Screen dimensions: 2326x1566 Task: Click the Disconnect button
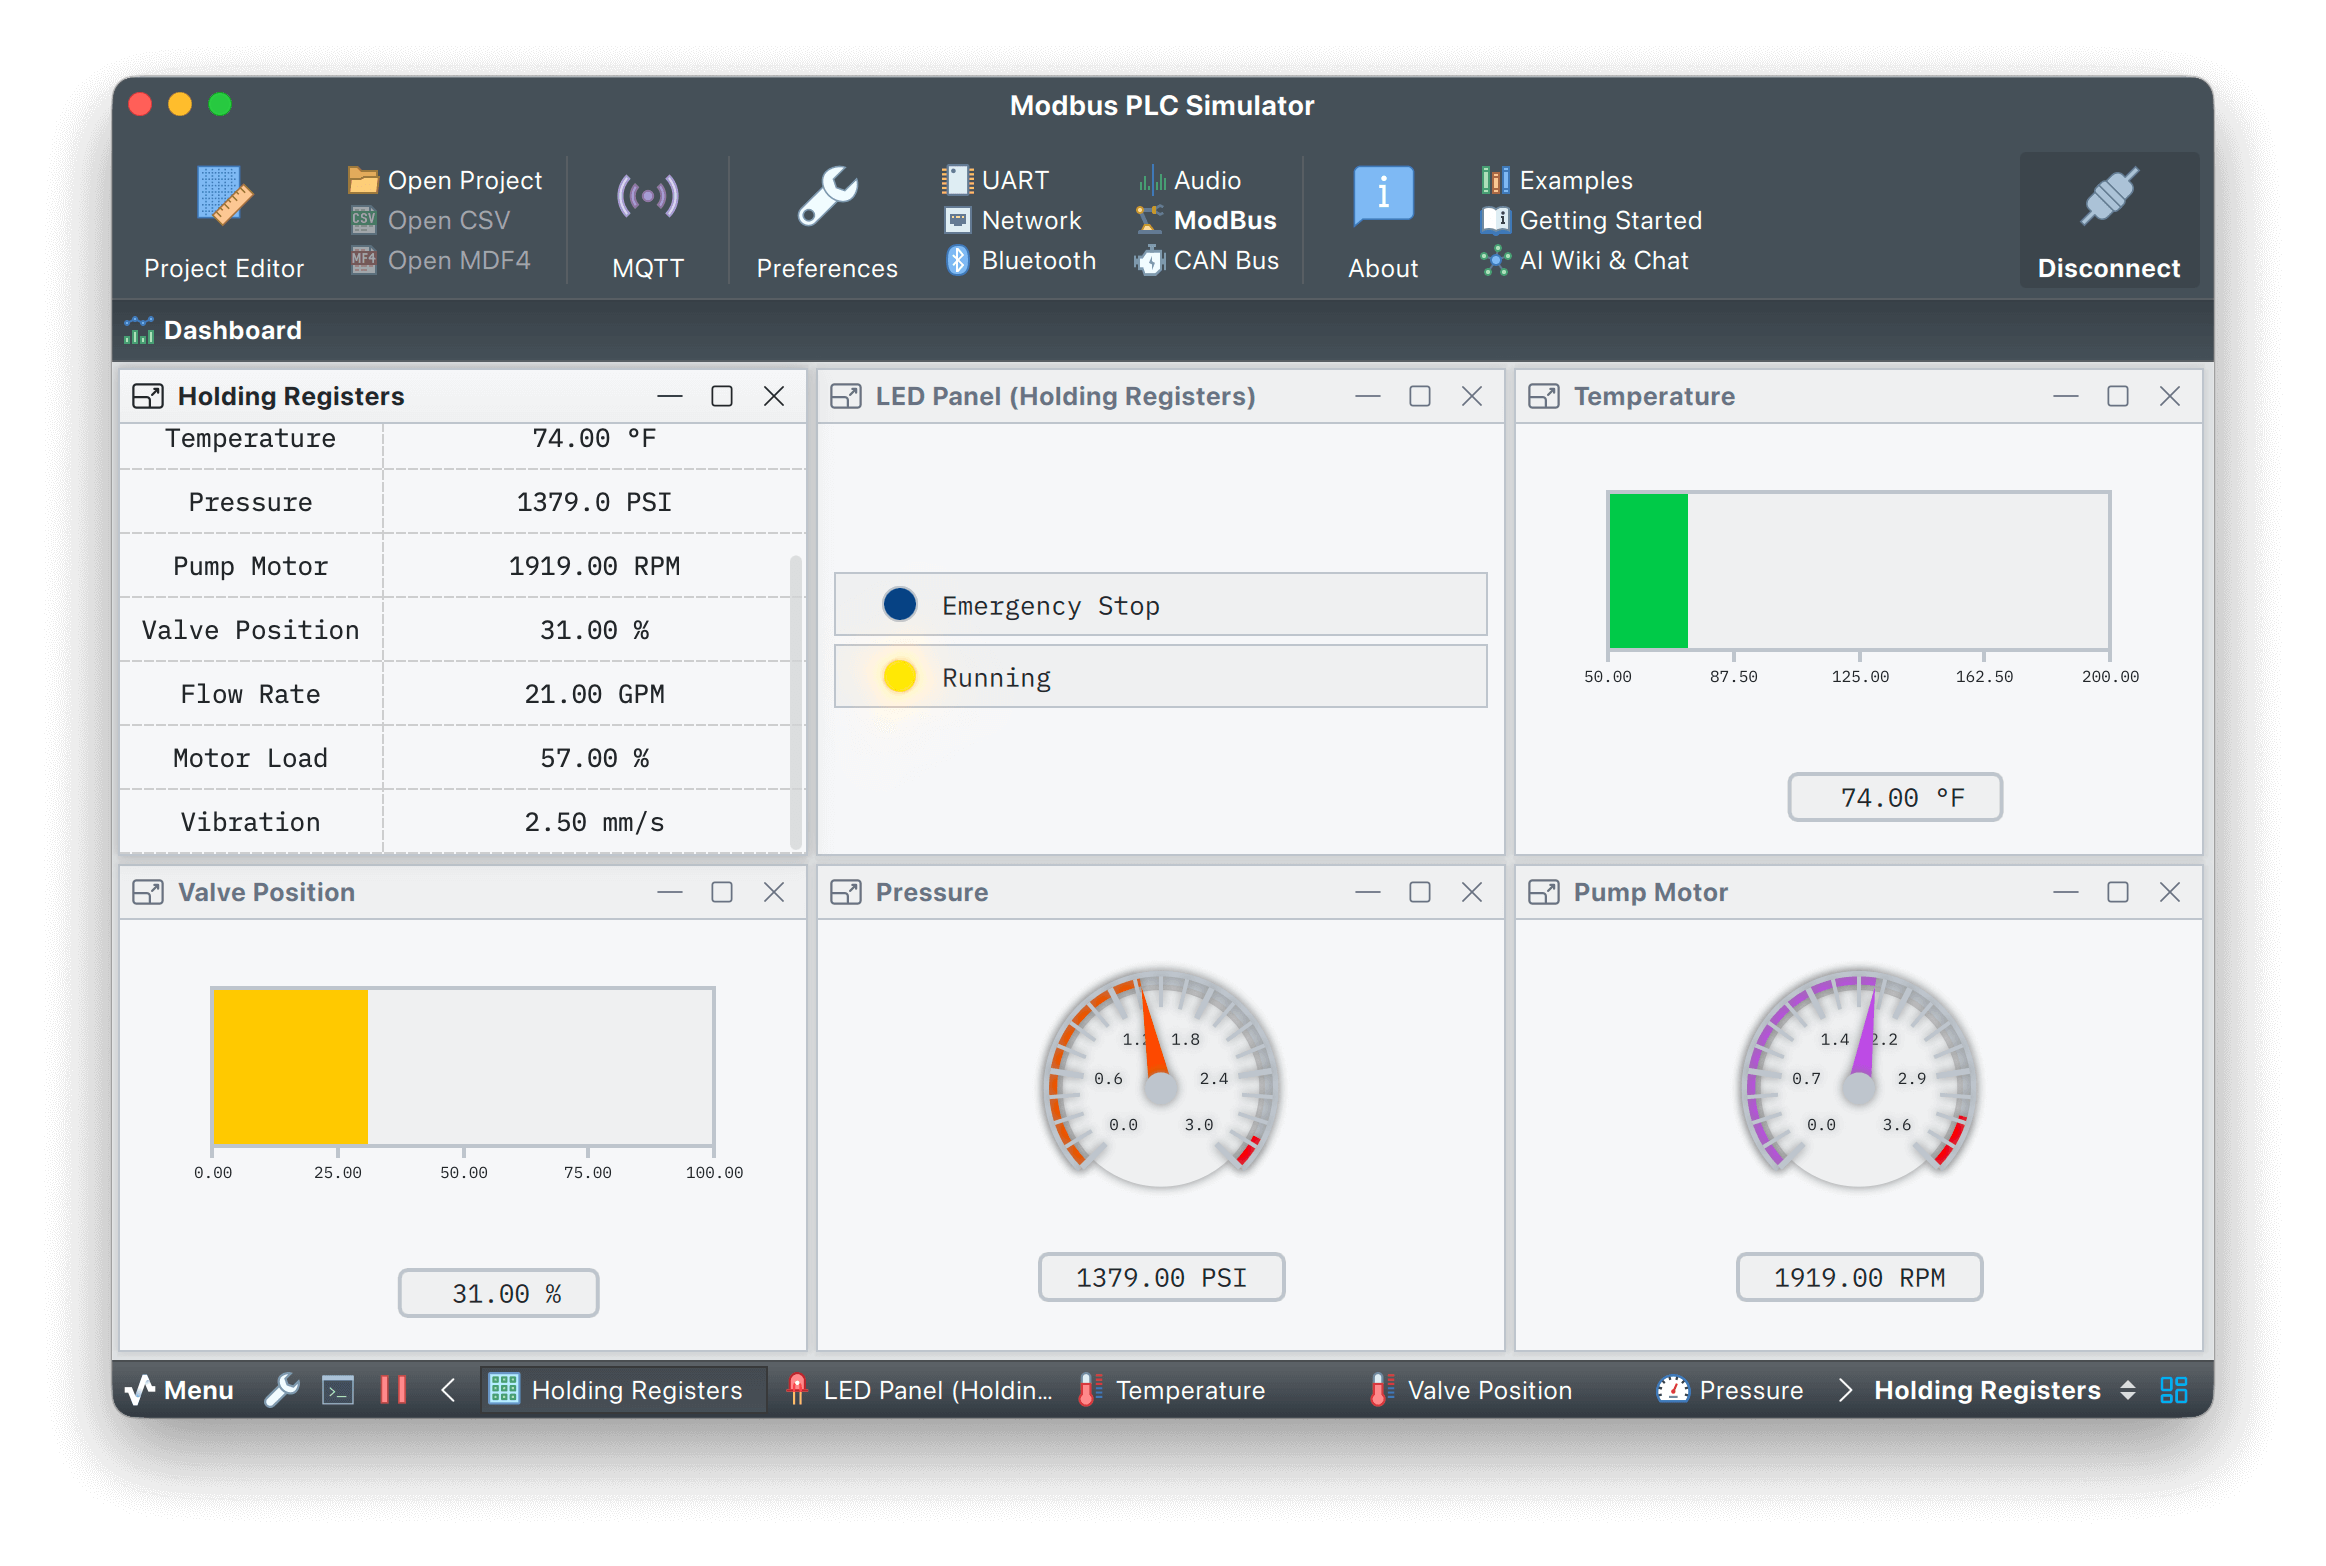click(x=2109, y=220)
